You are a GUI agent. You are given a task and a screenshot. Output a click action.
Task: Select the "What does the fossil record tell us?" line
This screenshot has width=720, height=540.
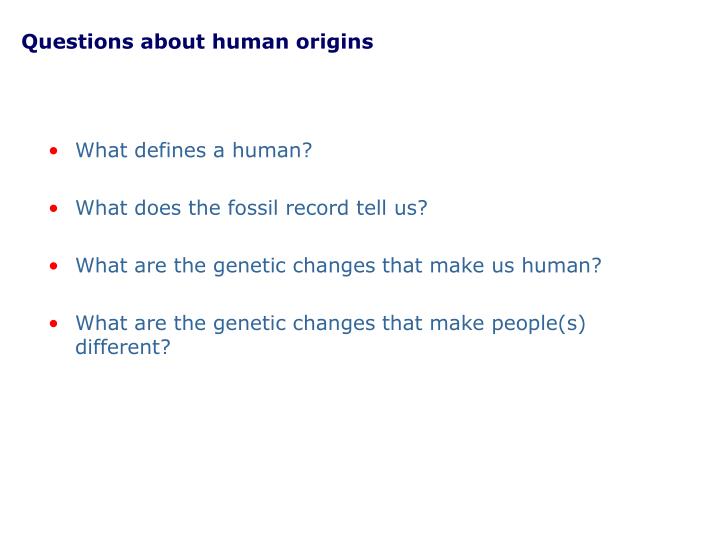click(252, 208)
